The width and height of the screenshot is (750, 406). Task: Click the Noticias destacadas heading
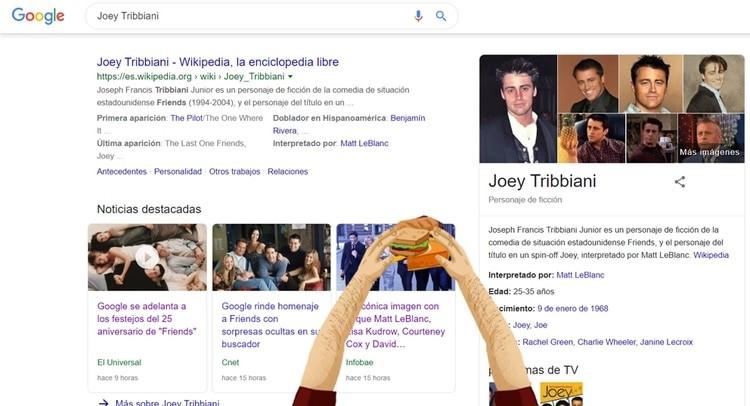coord(149,209)
